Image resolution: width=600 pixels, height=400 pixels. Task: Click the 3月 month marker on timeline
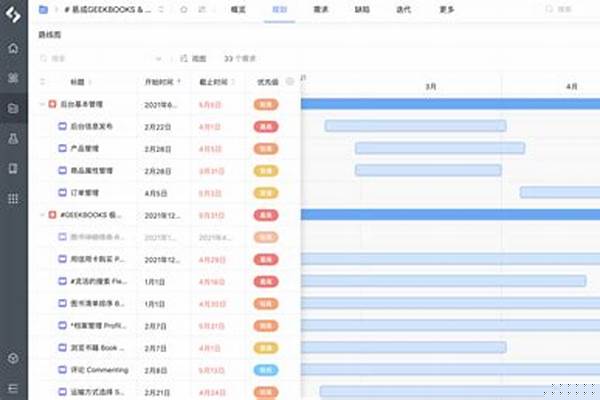click(431, 87)
